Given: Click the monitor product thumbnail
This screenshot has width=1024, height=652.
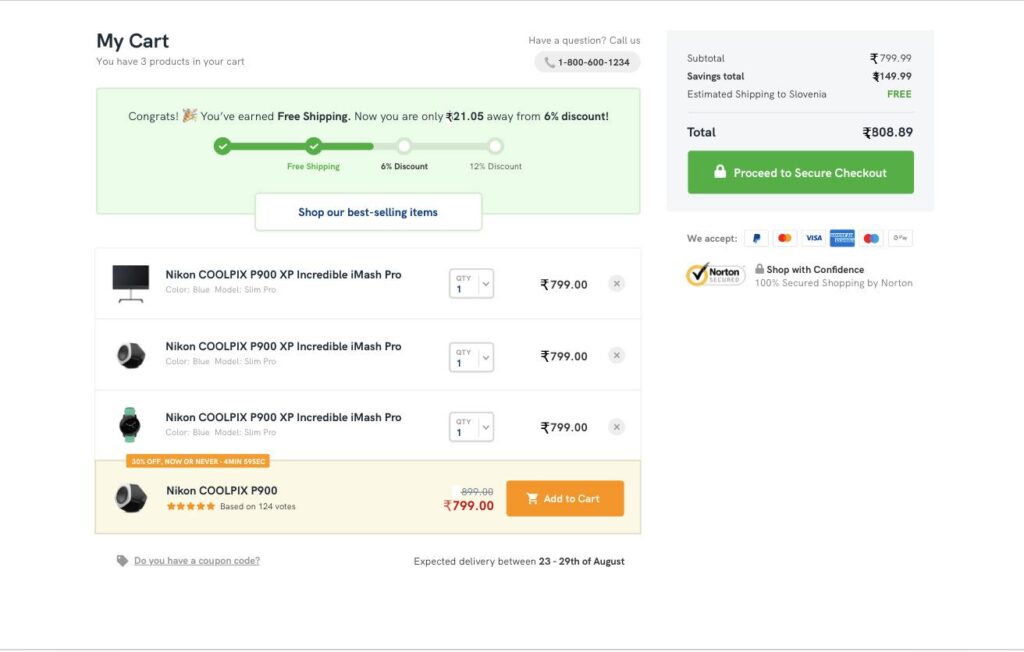Looking at the screenshot, I should [131, 283].
